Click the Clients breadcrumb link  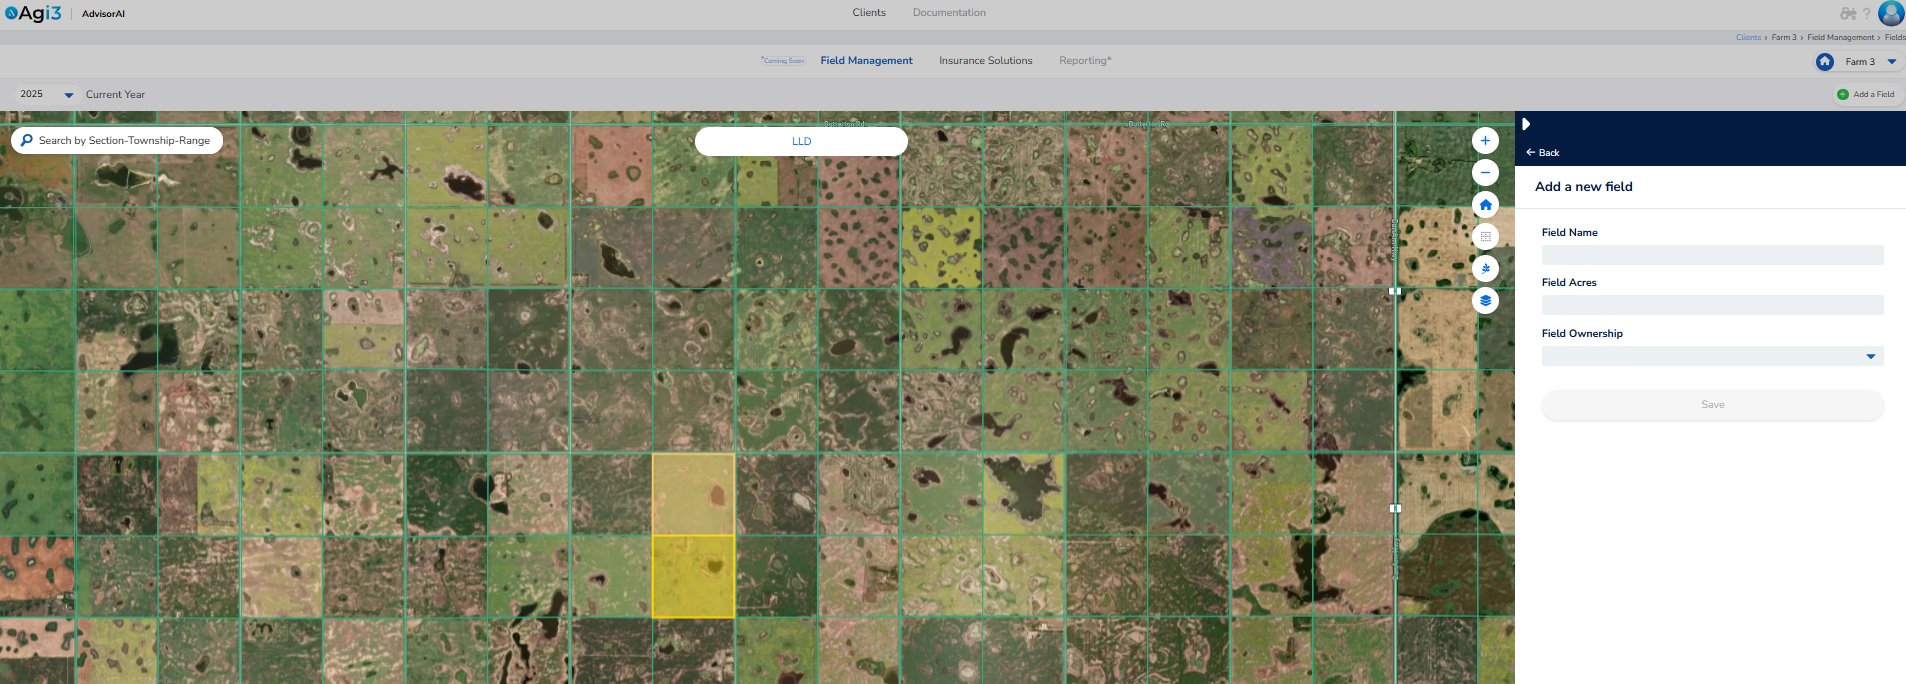tap(1748, 38)
